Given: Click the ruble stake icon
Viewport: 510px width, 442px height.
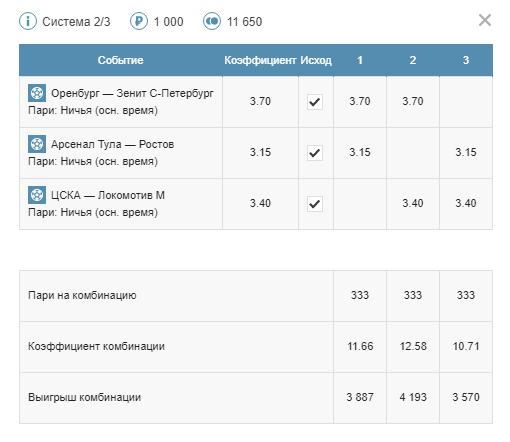Looking at the screenshot, I should coord(139,21).
